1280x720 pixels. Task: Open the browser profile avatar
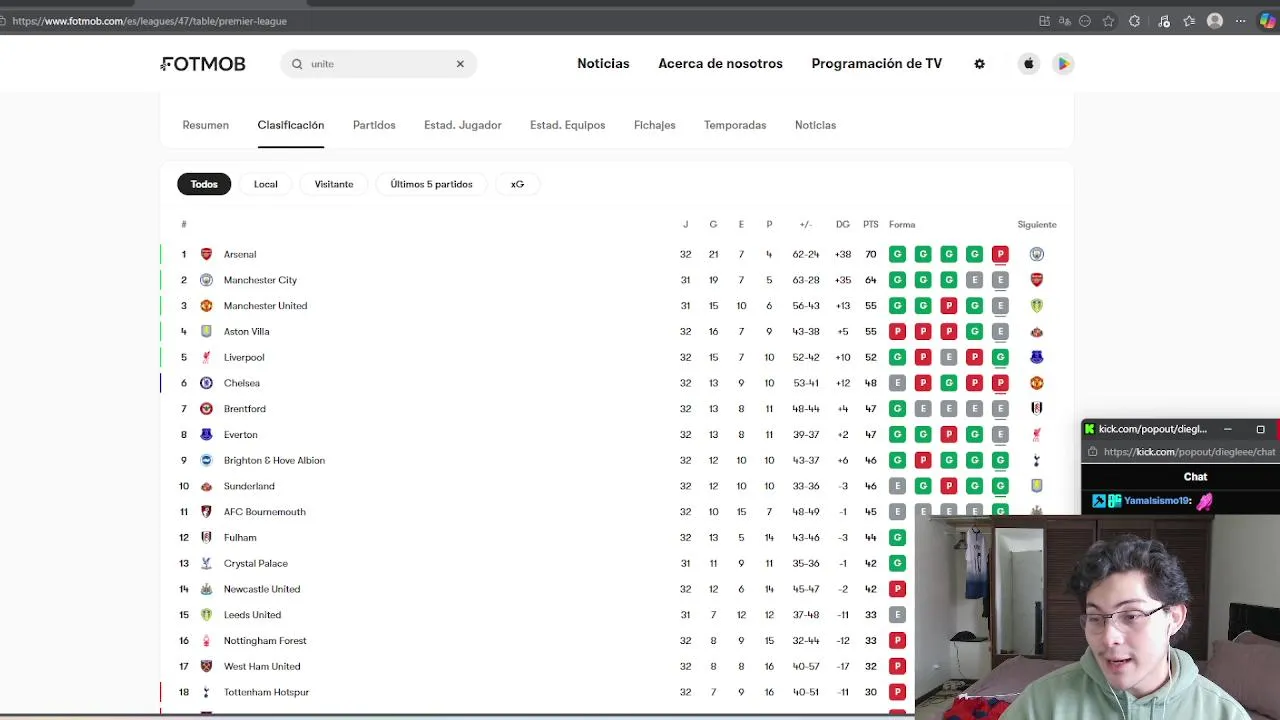click(1215, 21)
